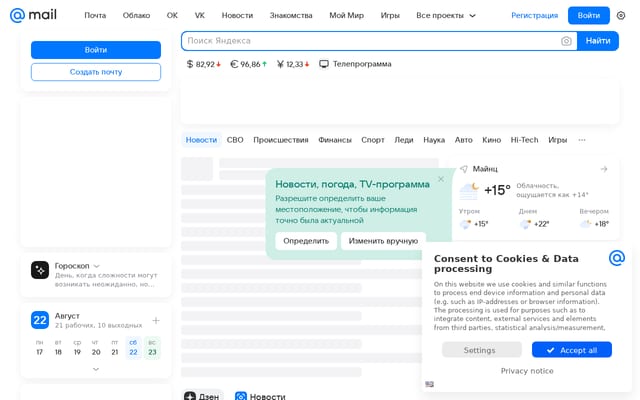This screenshot has width=640, height=400.
Task: Open Знакомства in the top navigation
Action: [x=291, y=16]
